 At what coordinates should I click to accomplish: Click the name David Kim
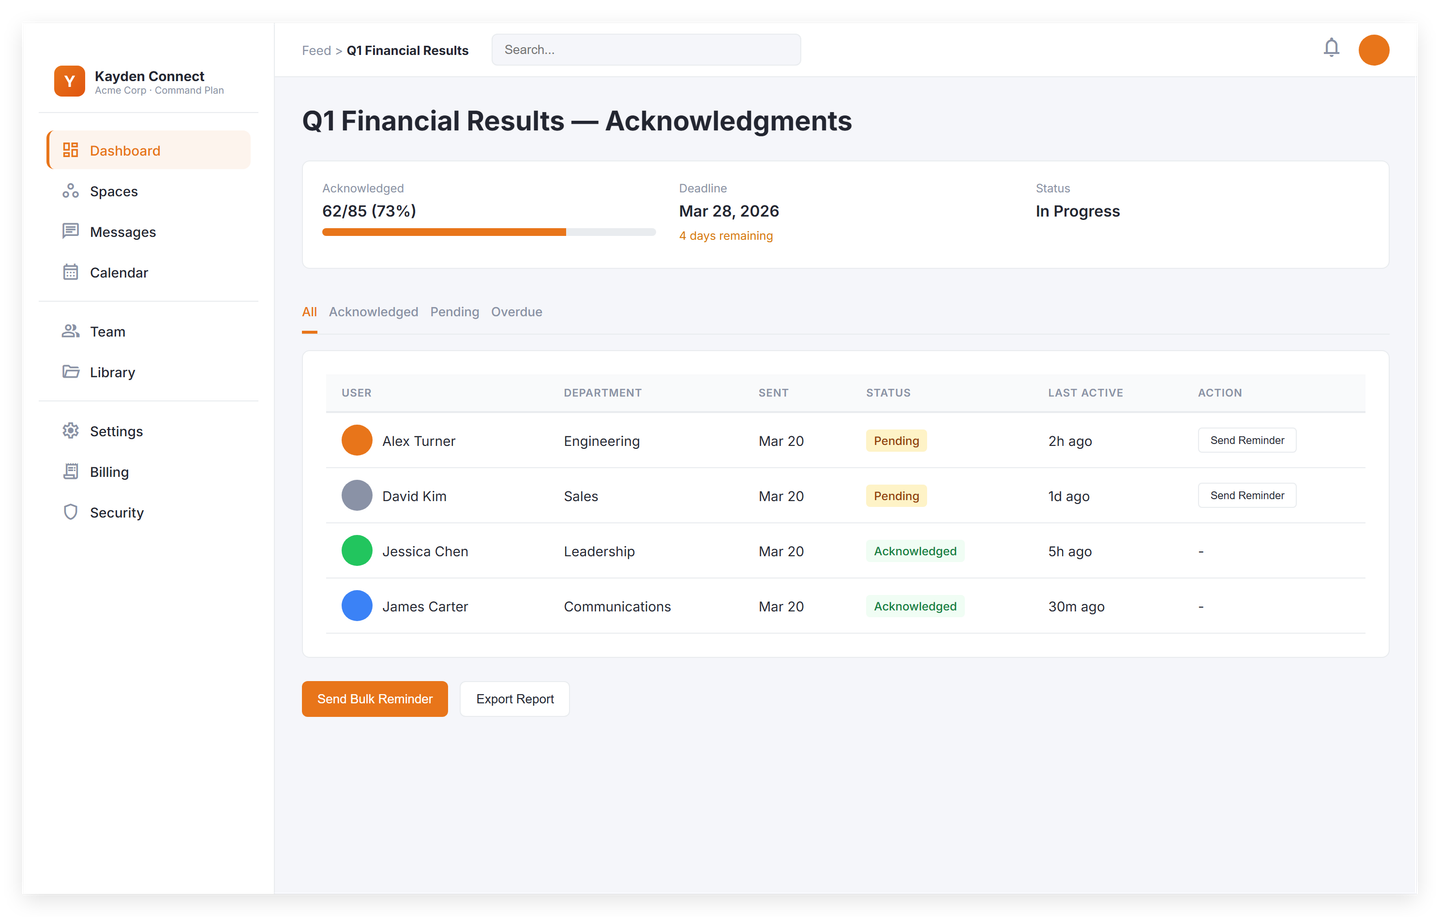point(414,496)
